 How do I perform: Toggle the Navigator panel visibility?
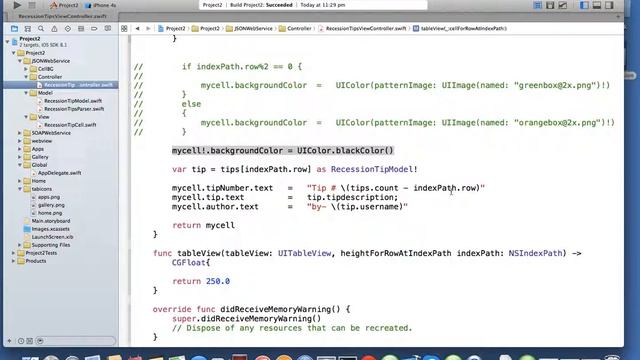tap(584, 5)
